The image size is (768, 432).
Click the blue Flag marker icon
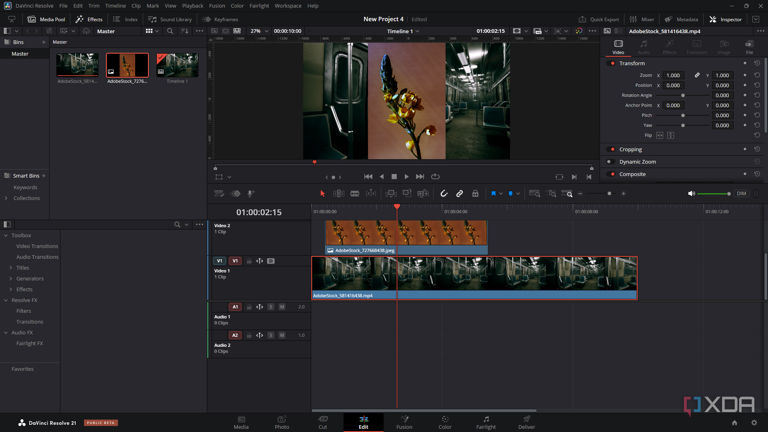coord(493,193)
